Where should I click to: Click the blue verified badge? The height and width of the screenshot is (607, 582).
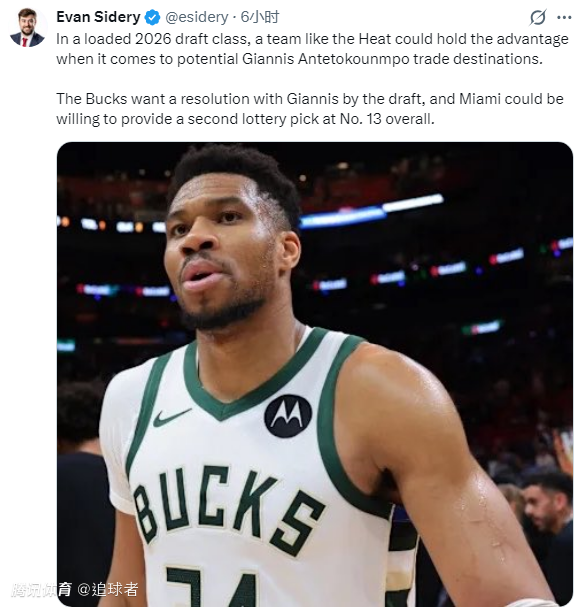(152, 17)
